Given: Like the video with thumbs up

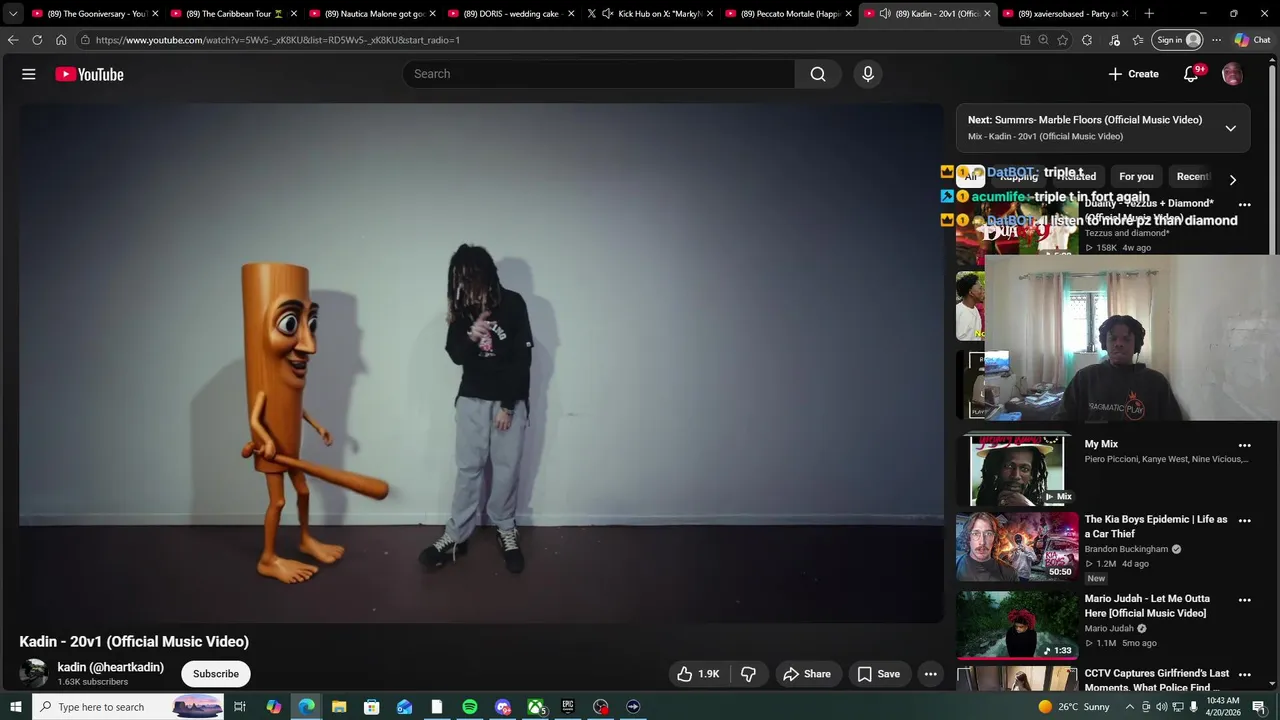Looking at the screenshot, I should pos(698,674).
